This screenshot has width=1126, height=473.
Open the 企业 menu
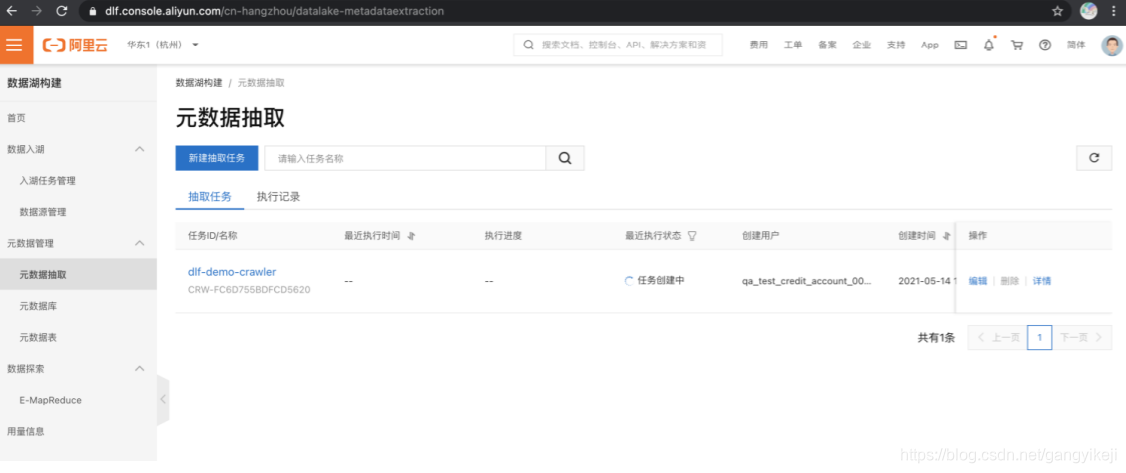(862, 45)
